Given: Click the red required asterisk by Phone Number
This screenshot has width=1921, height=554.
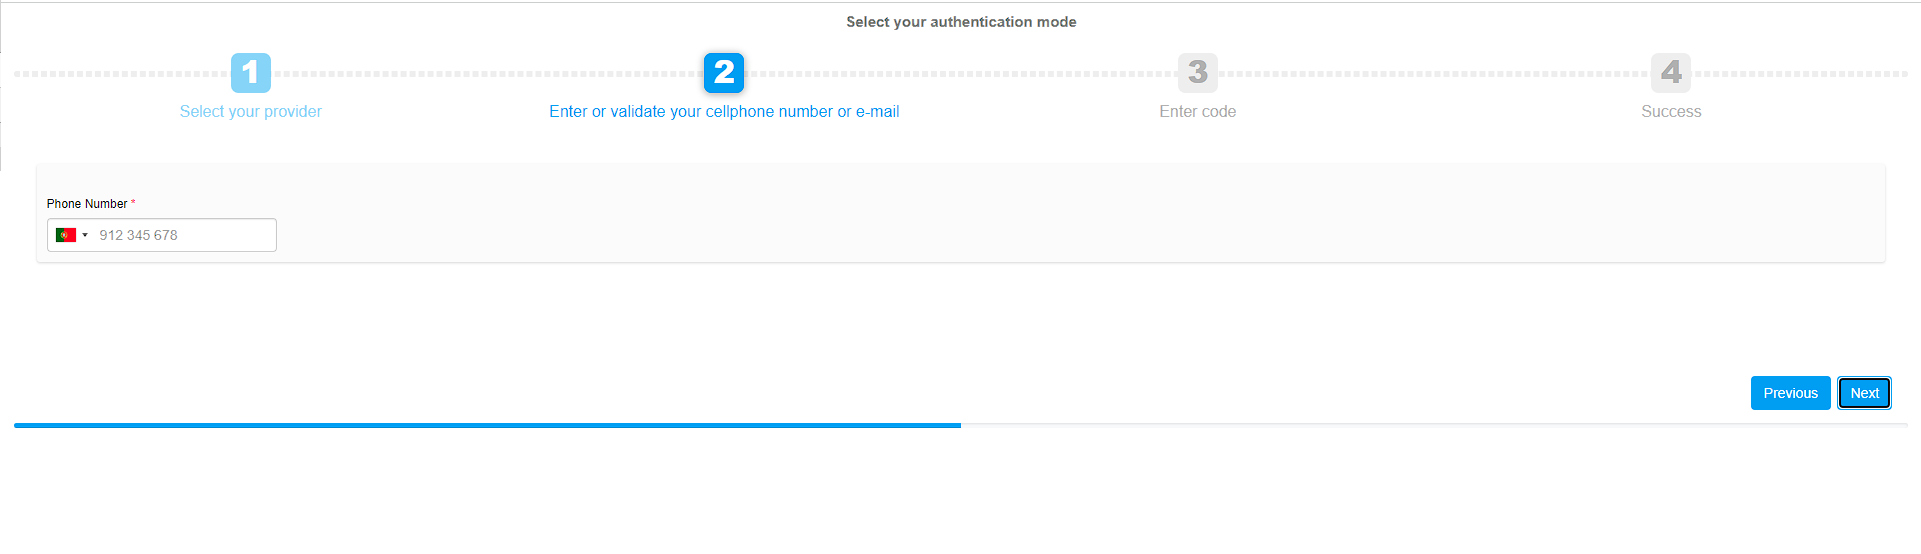Looking at the screenshot, I should 133,203.
